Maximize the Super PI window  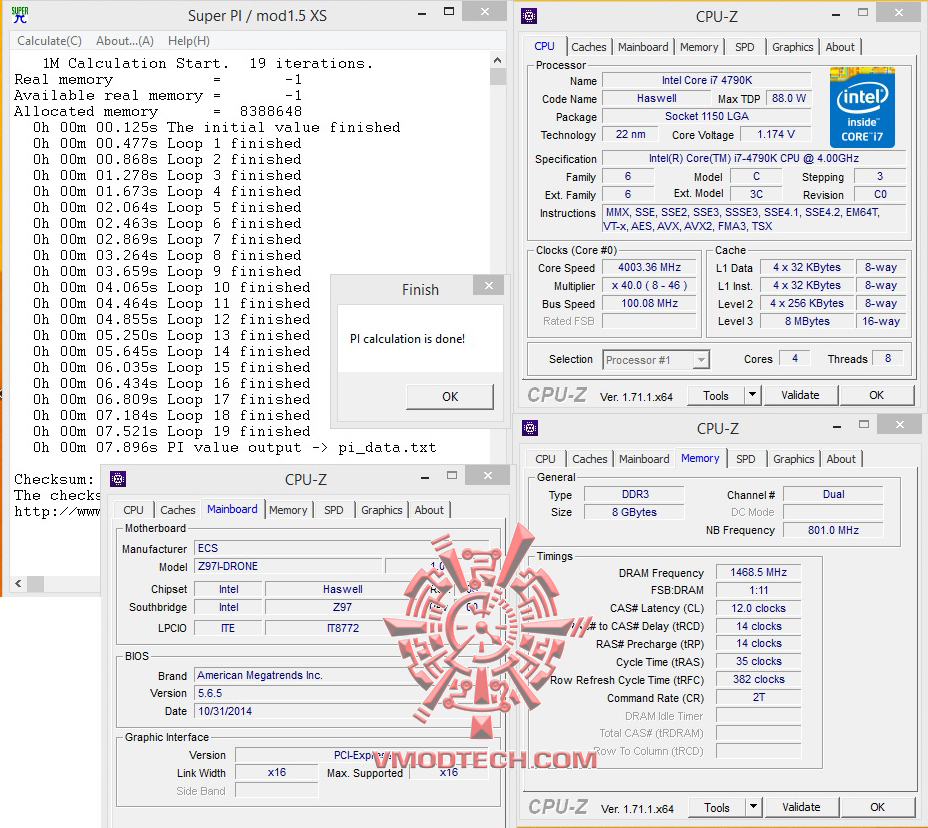[449, 12]
